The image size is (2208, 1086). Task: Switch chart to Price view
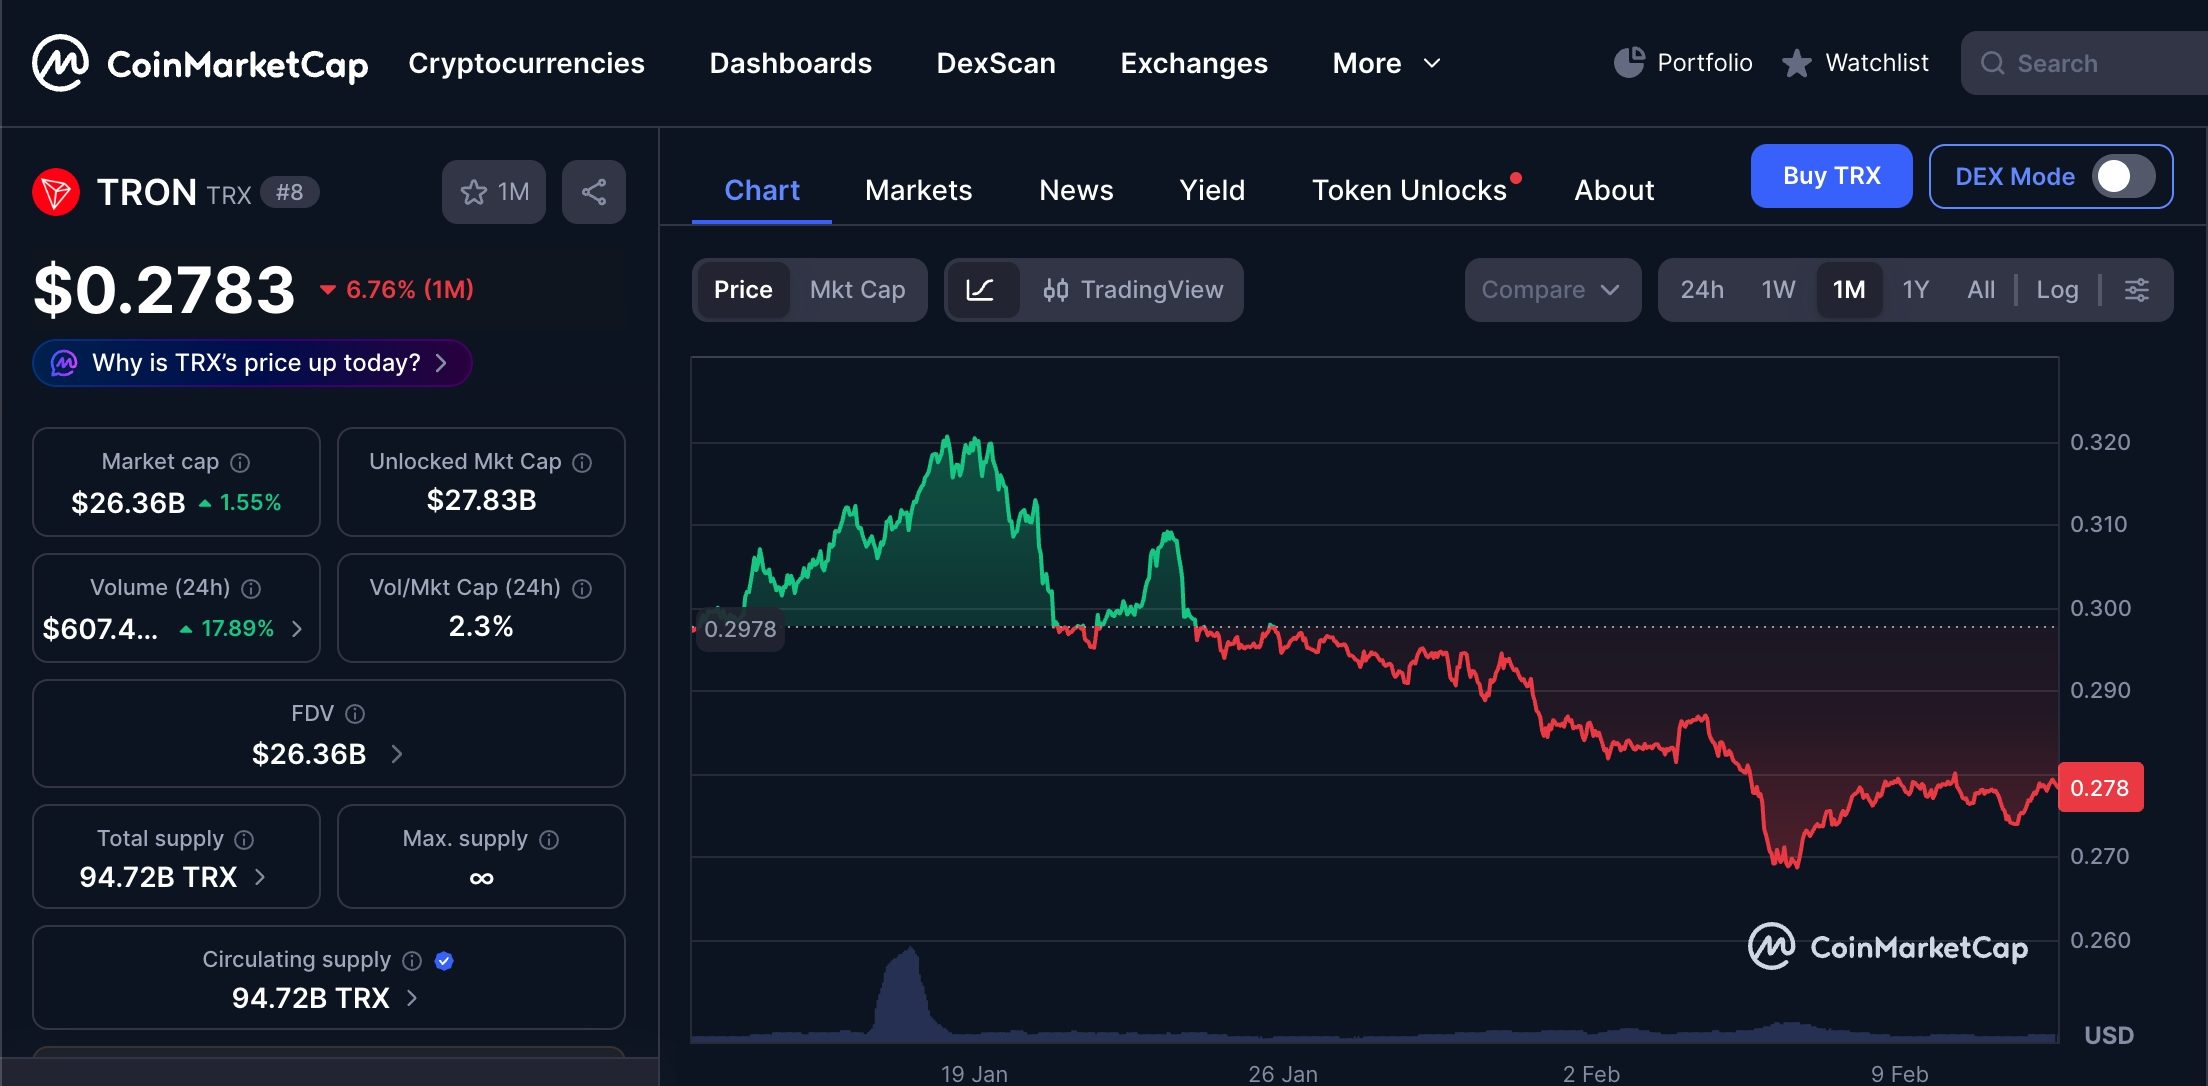pyautogui.click(x=743, y=290)
